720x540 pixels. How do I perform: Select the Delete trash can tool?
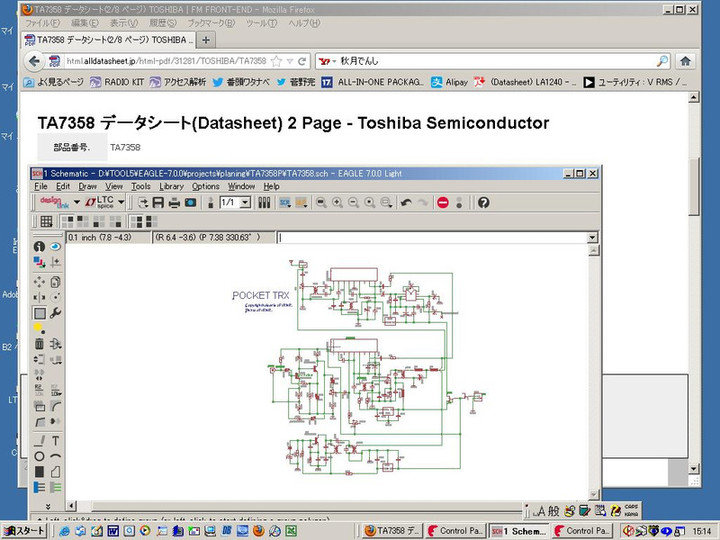pyautogui.click(x=40, y=344)
